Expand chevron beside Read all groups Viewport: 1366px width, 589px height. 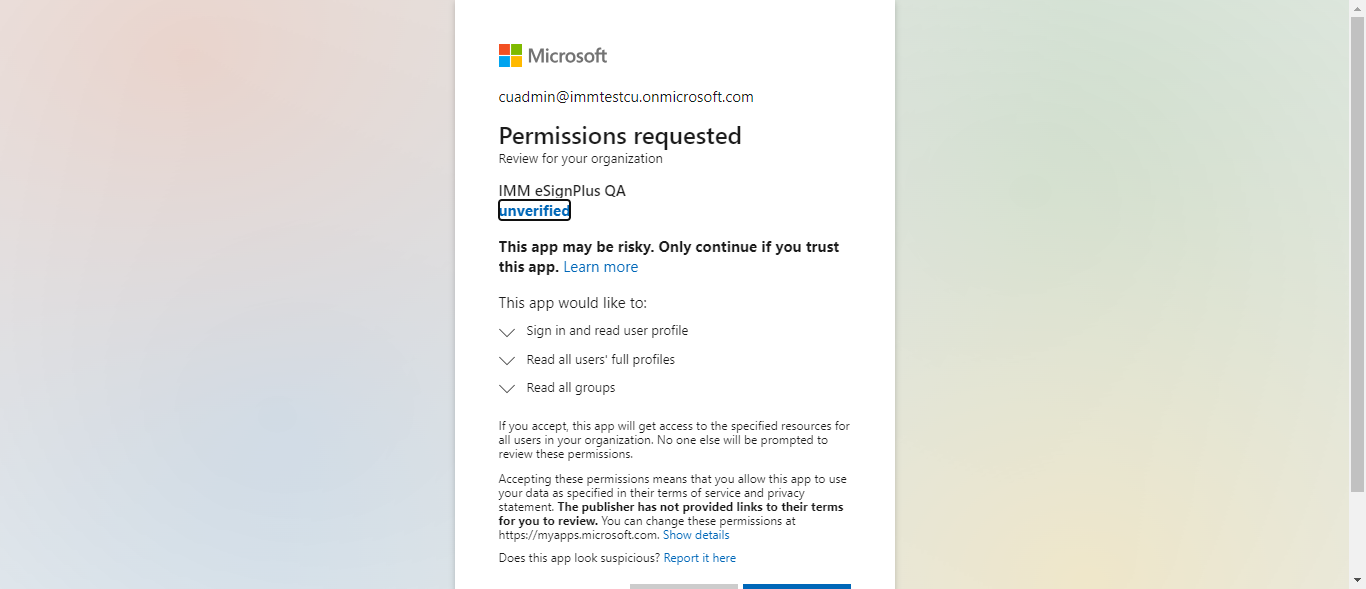pyautogui.click(x=507, y=388)
